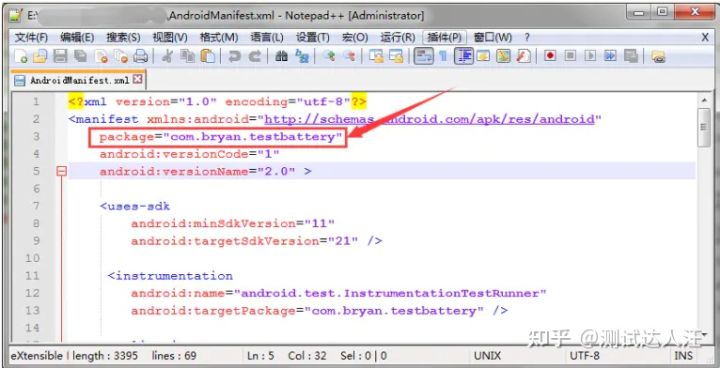Image resolution: width=720 pixels, height=368 pixels.
Task: Click the Paste clipboard icon
Action: (207, 56)
